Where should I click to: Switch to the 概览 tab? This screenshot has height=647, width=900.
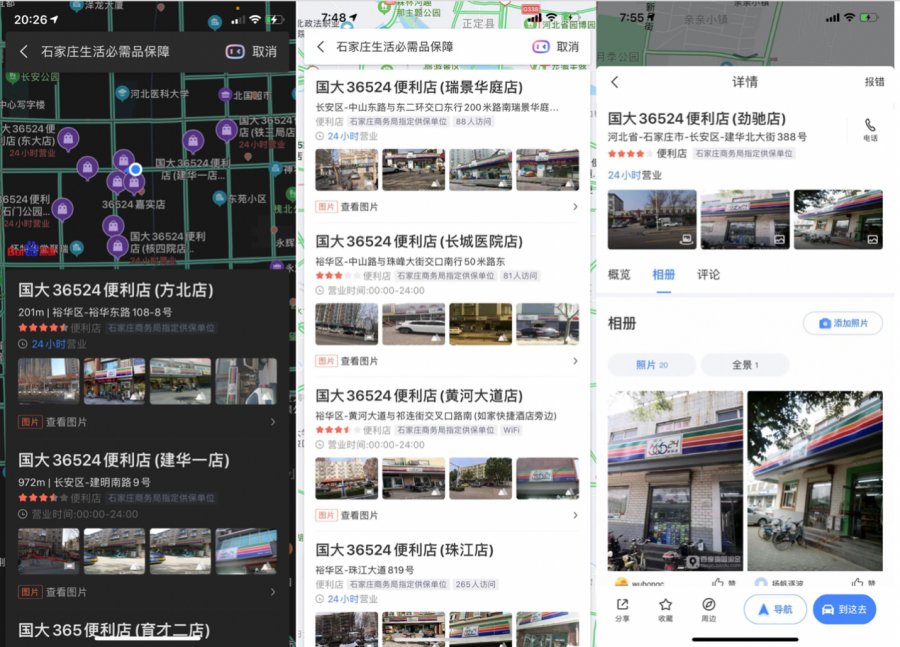pyautogui.click(x=619, y=274)
